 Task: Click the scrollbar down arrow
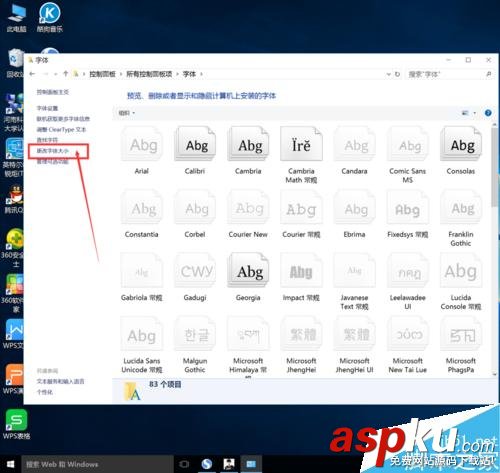click(x=495, y=374)
